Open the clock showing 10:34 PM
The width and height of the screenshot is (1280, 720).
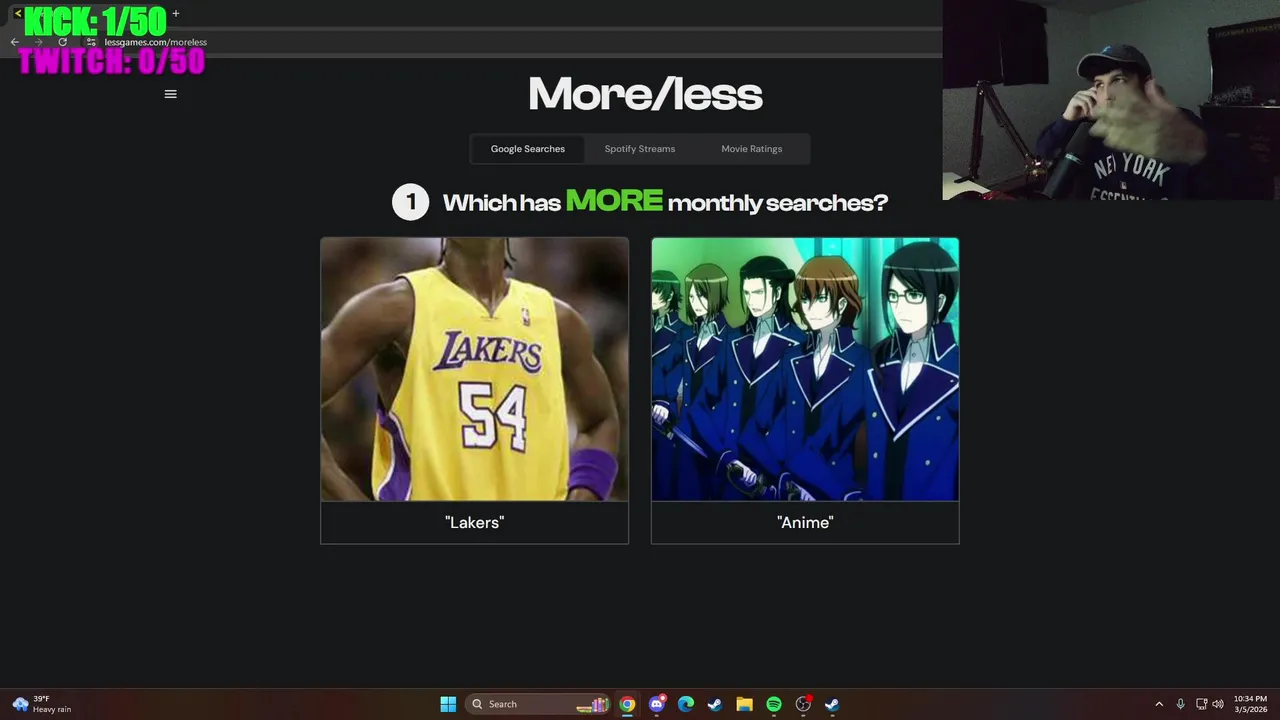click(x=1250, y=704)
